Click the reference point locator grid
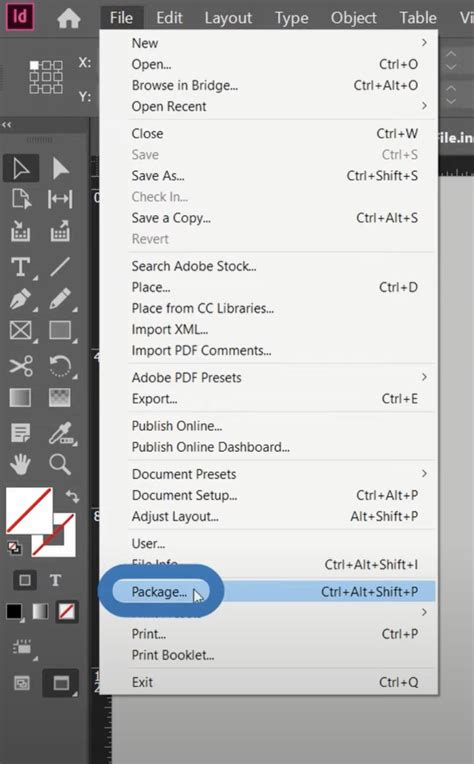The height and width of the screenshot is (764, 474). (46, 77)
